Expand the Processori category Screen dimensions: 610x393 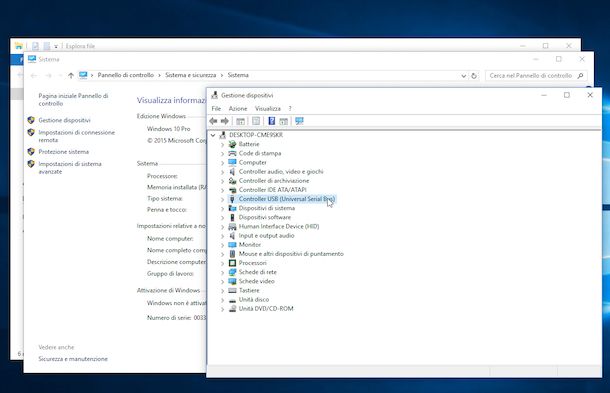click(223, 263)
